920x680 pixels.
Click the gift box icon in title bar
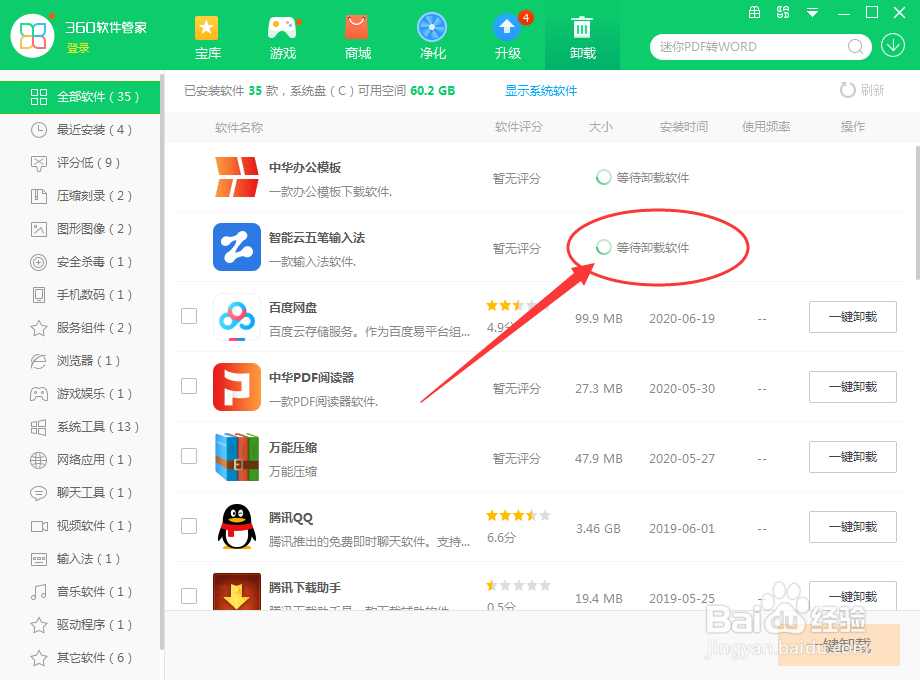(755, 12)
